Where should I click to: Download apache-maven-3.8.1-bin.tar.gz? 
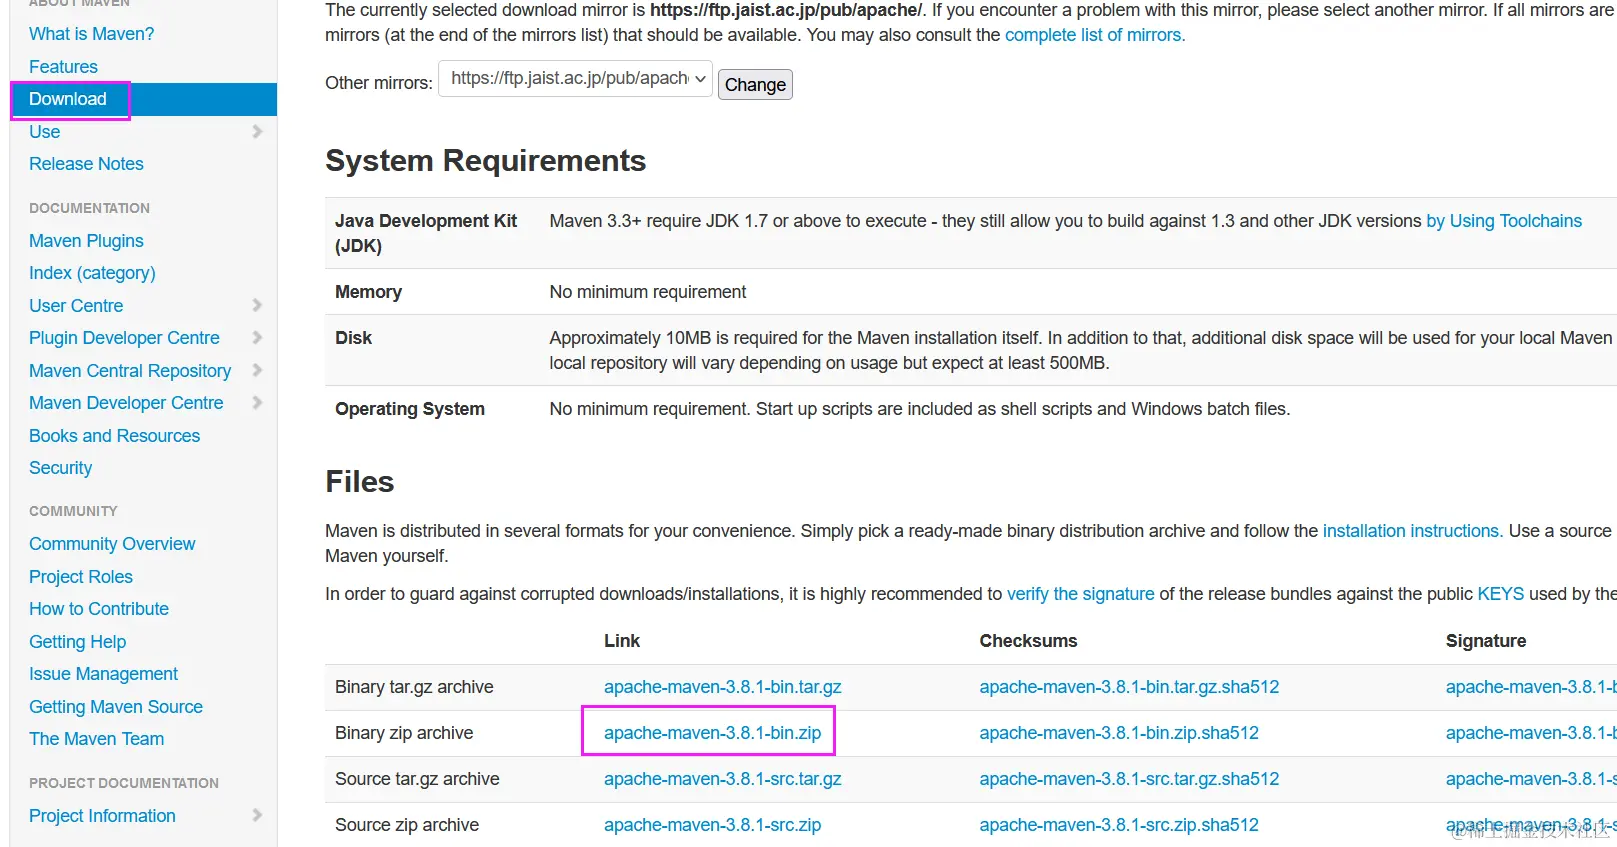[x=723, y=687]
